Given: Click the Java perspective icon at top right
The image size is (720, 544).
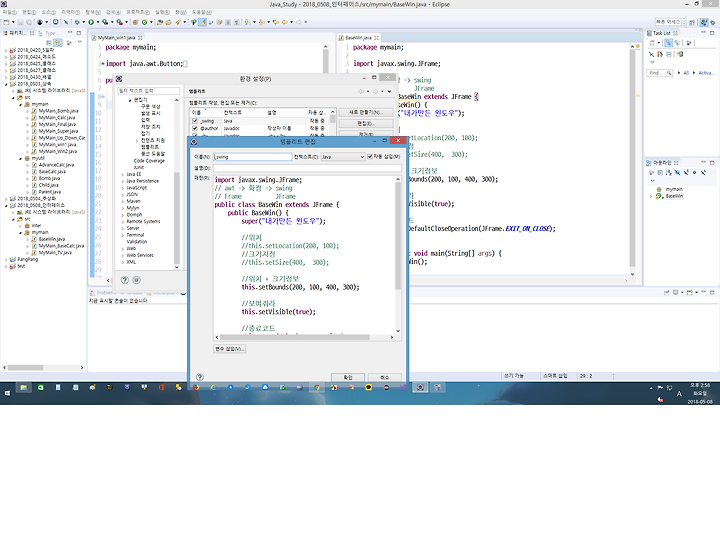Looking at the screenshot, I should tap(704, 22).
